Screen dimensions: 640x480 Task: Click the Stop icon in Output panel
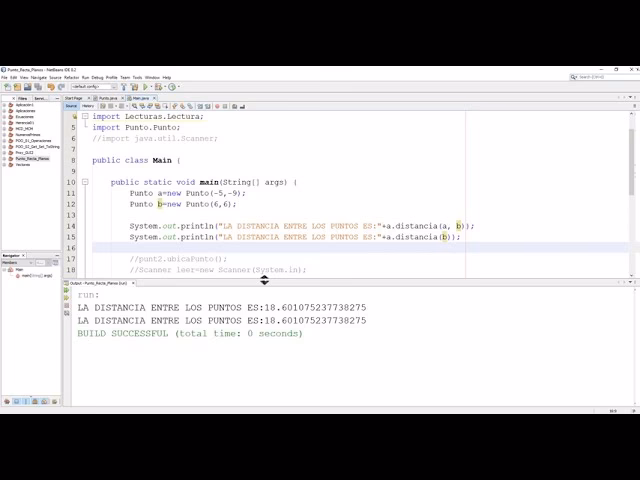point(67,306)
